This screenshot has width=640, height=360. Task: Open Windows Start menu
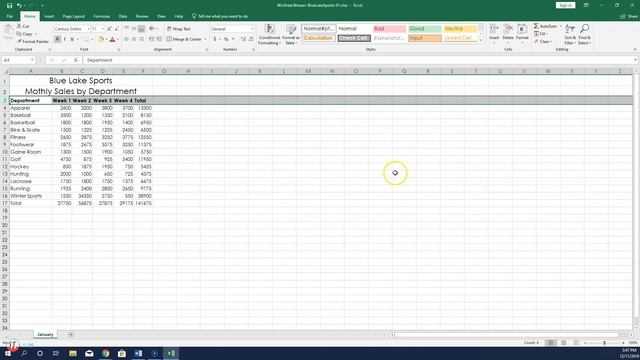coord(8,353)
